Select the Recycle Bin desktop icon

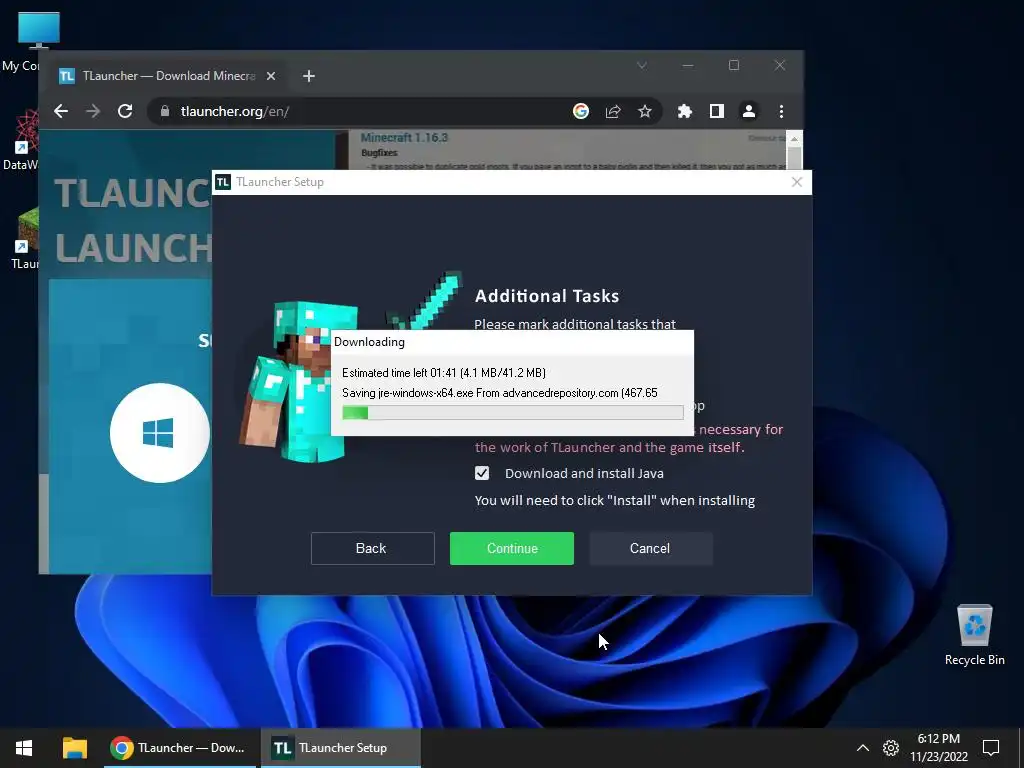974,634
